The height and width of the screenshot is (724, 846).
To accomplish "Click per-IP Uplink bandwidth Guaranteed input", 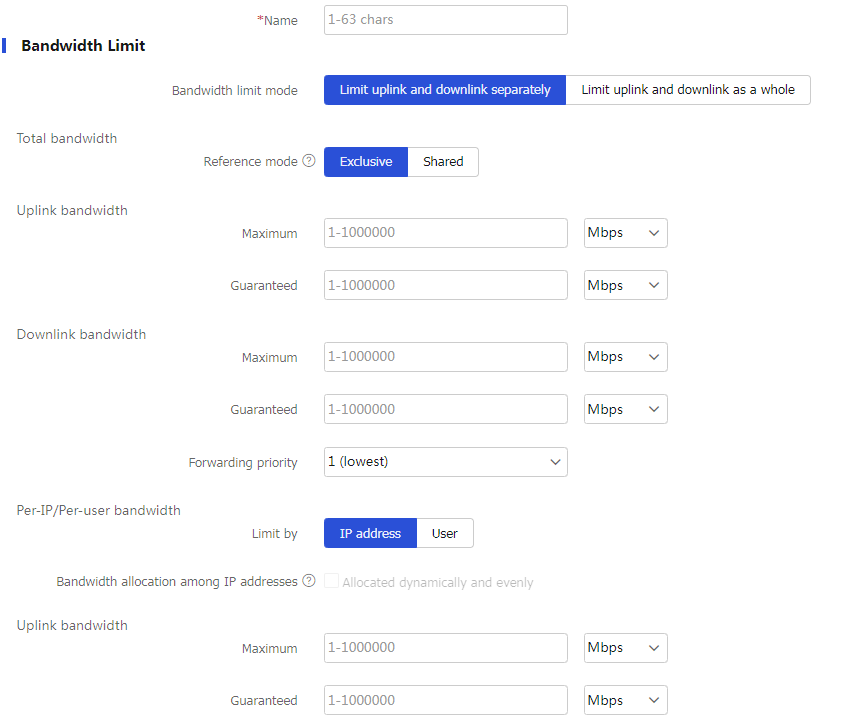I will pyautogui.click(x=446, y=700).
